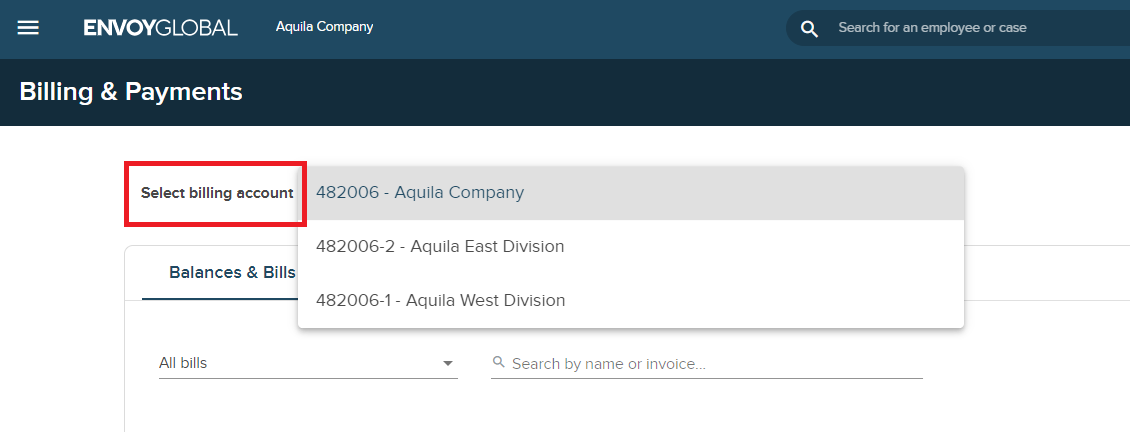Image resolution: width=1130 pixels, height=432 pixels.
Task: Expand the All bills dropdown arrow
Action: 447,363
